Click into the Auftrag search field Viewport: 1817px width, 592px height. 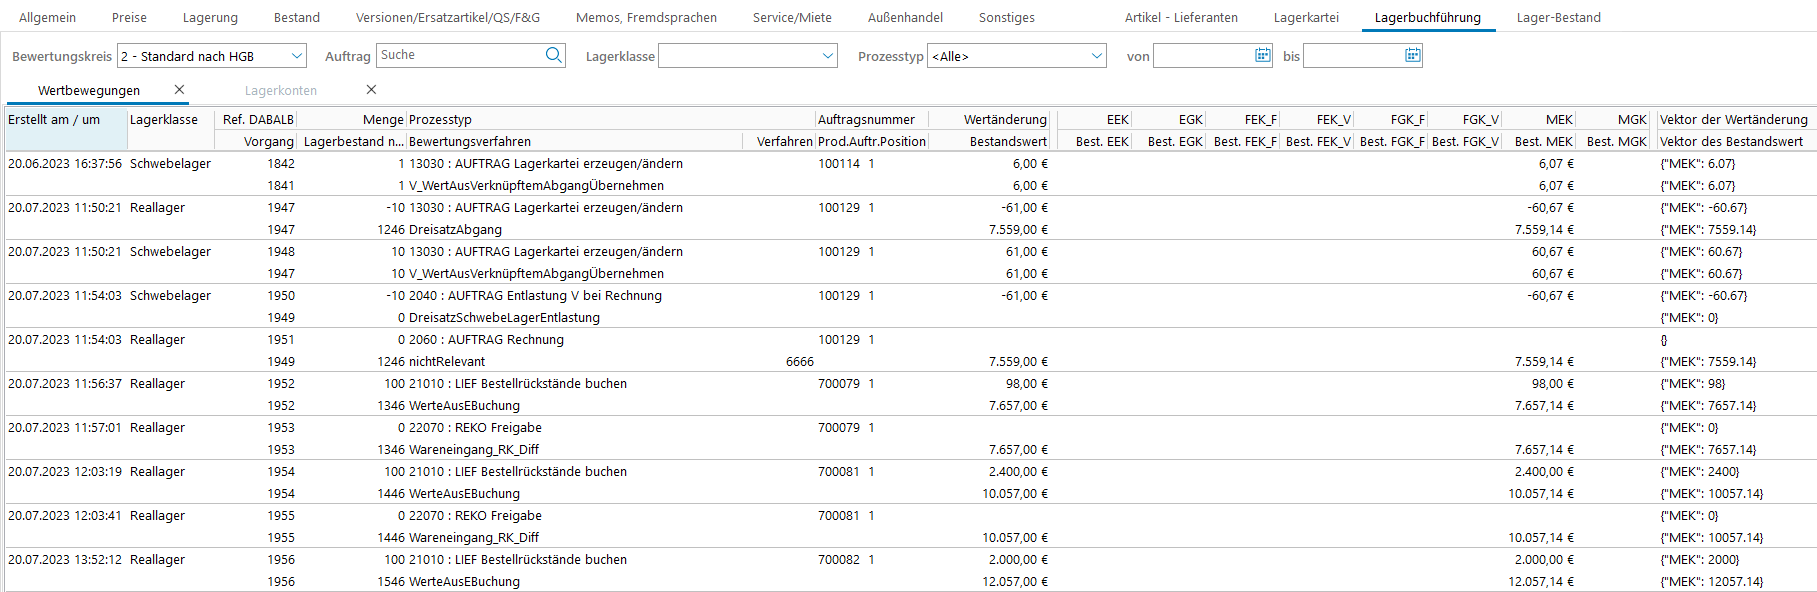point(460,56)
